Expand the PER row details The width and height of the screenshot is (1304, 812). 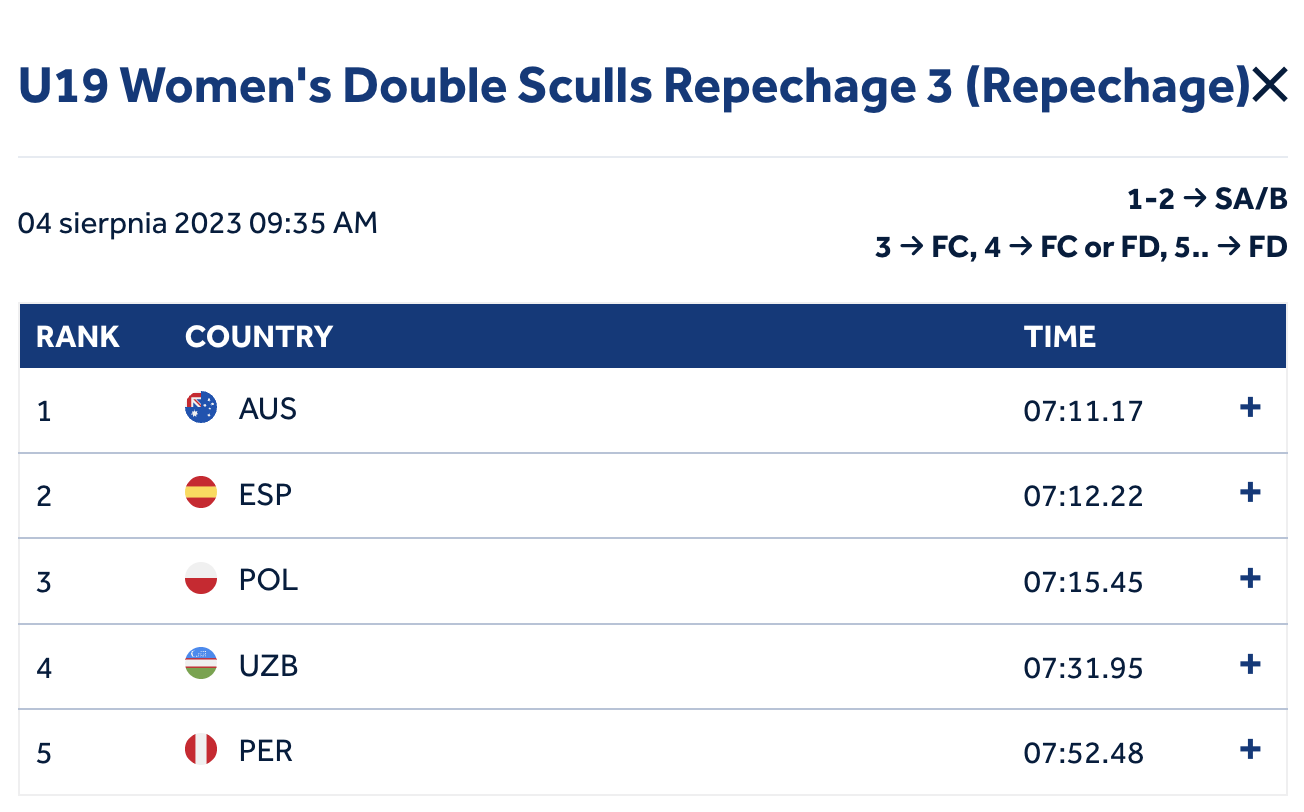[x=1249, y=750]
